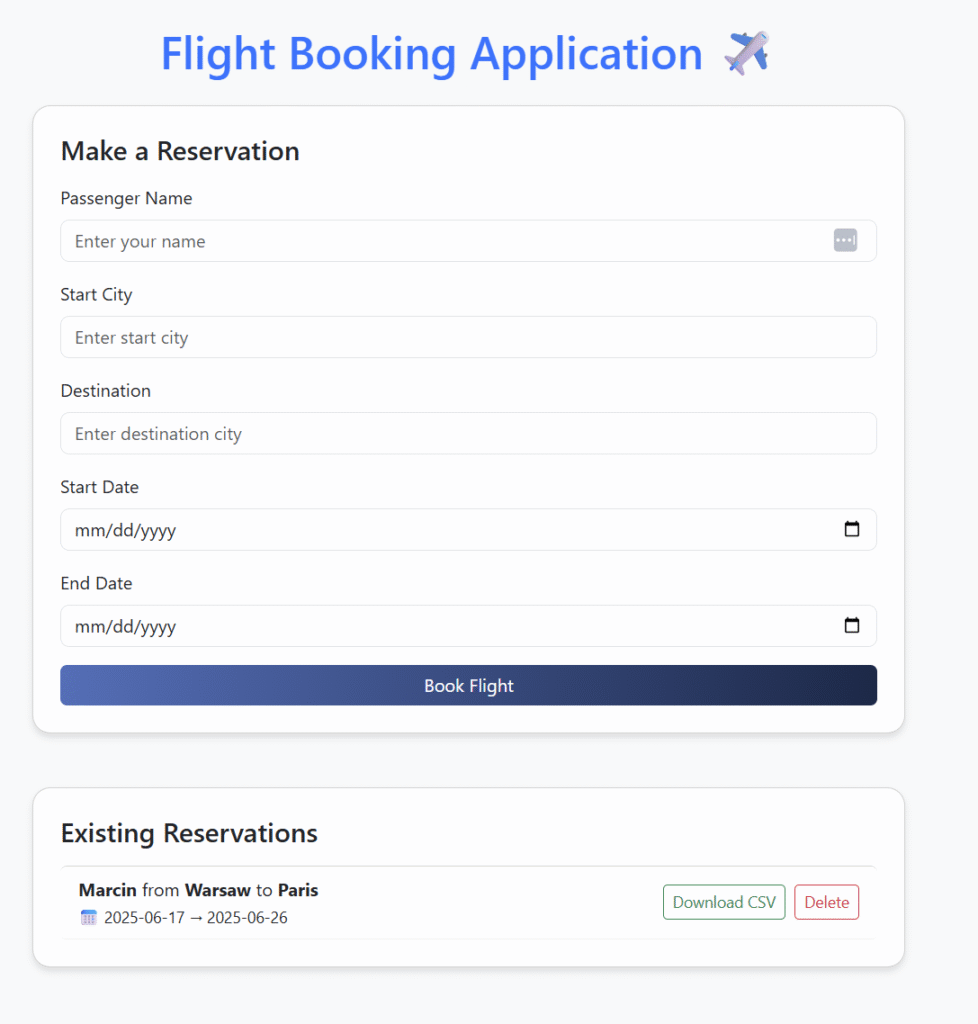Click the mm/dd/yyyy text in End Date
The width and height of the screenshot is (978, 1024).
click(x=126, y=627)
